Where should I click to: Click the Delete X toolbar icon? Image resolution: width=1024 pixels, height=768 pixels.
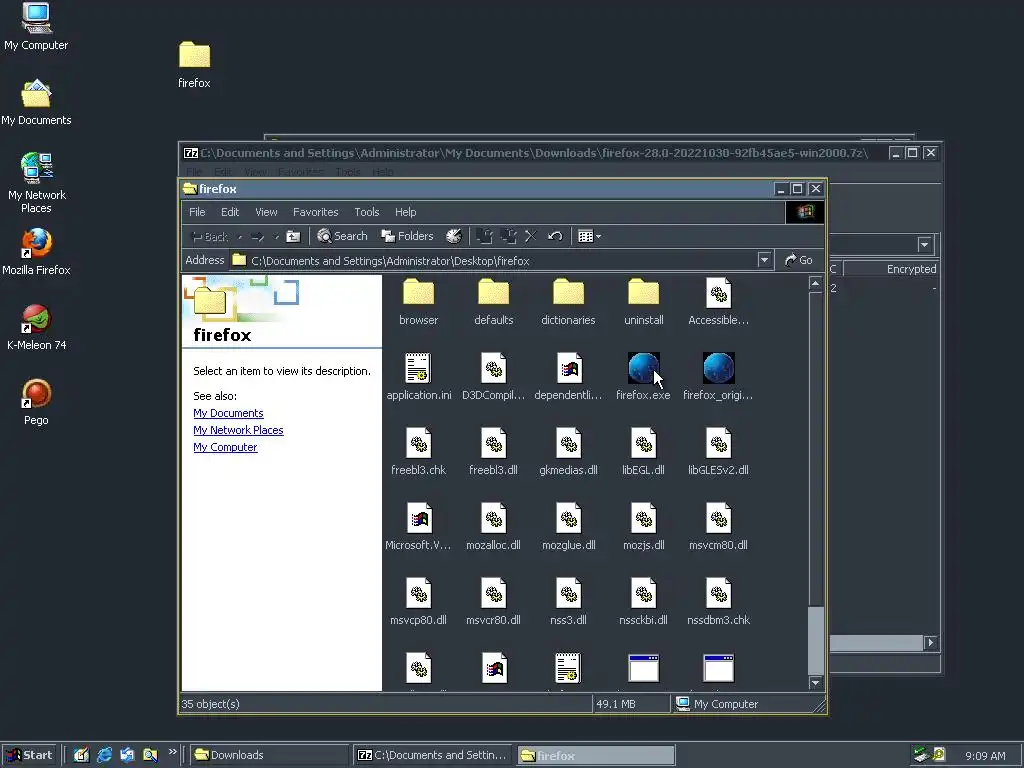point(531,236)
